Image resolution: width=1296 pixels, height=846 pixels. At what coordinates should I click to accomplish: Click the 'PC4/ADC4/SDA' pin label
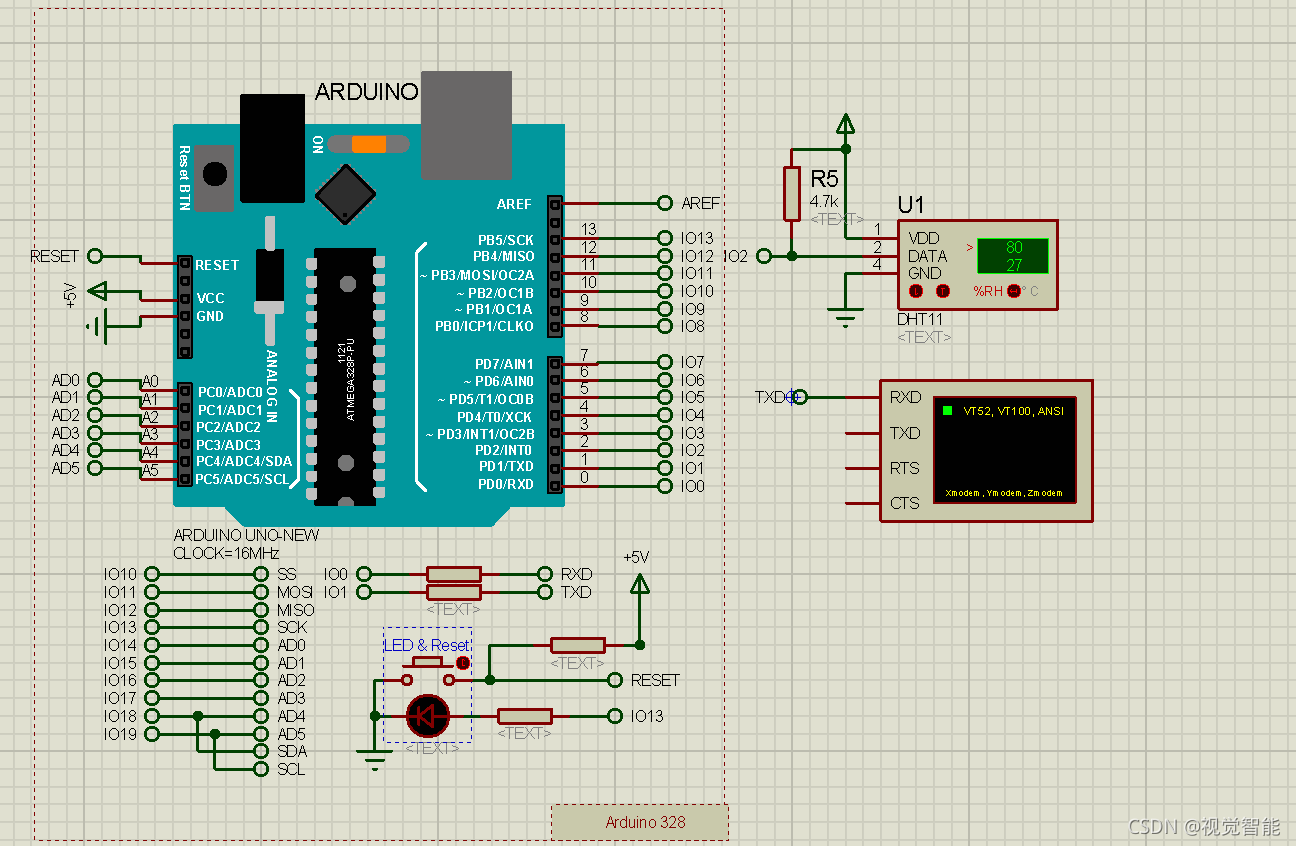pyautogui.click(x=244, y=462)
